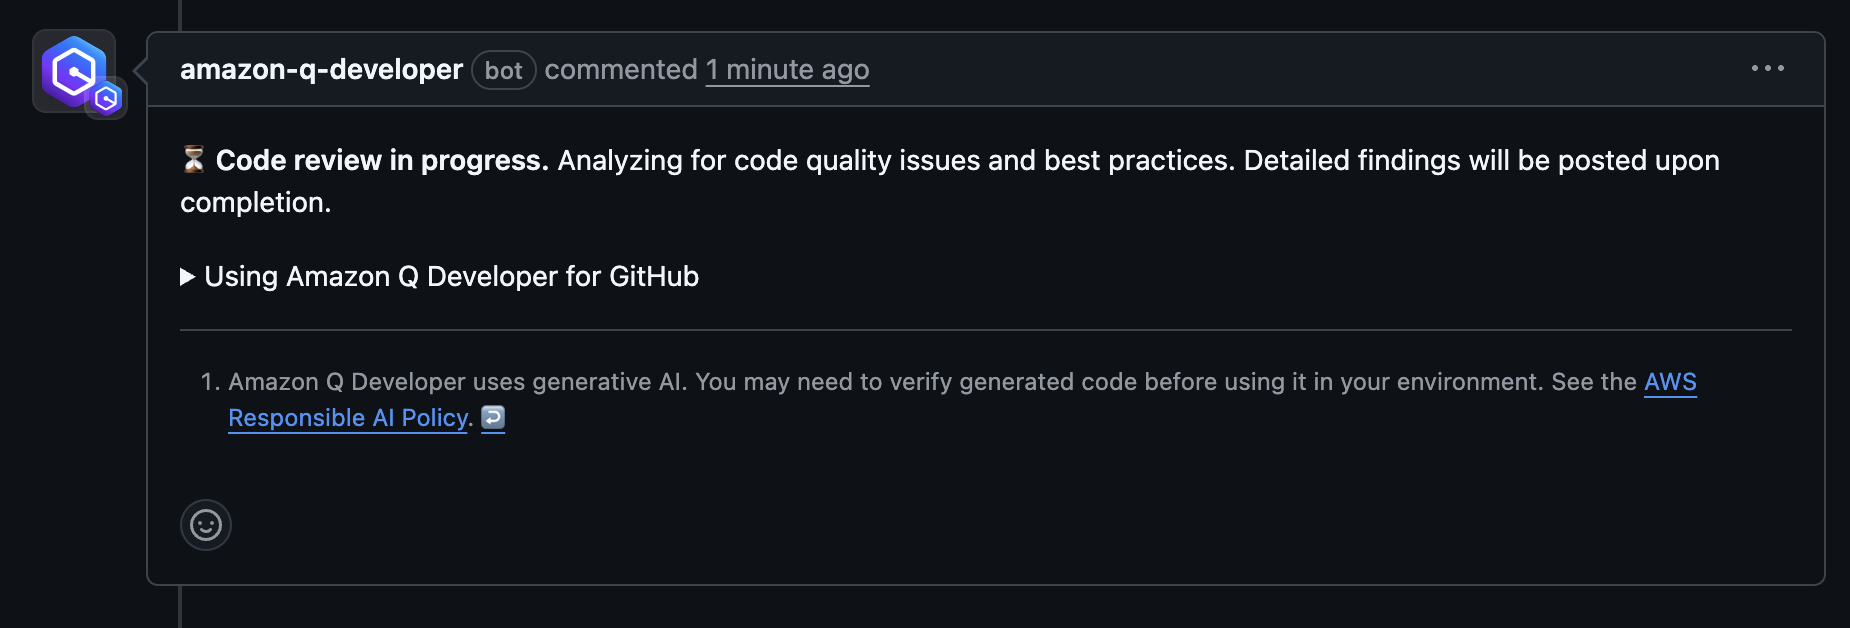Click the bold 'Code review in progress.' text
1850x628 pixels.
point(382,160)
